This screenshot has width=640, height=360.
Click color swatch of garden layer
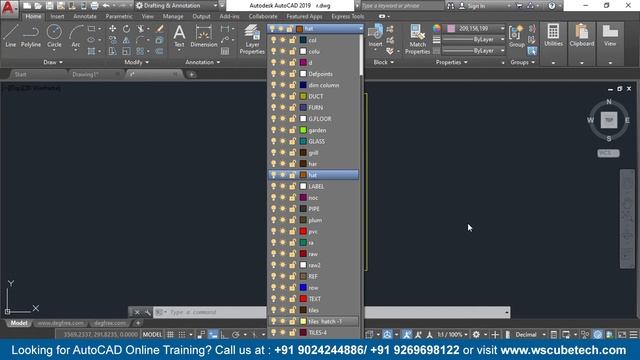coord(303,130)
